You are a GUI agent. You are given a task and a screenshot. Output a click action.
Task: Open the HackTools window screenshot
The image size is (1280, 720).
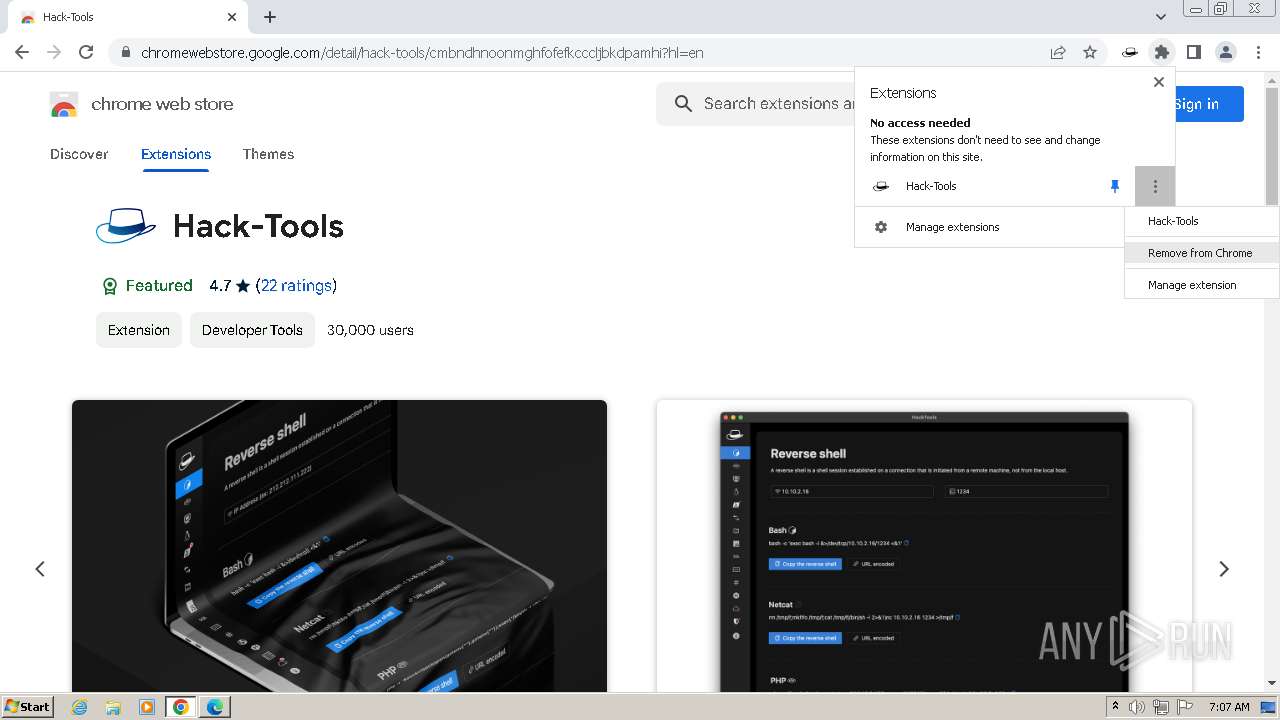coord(924,546)
